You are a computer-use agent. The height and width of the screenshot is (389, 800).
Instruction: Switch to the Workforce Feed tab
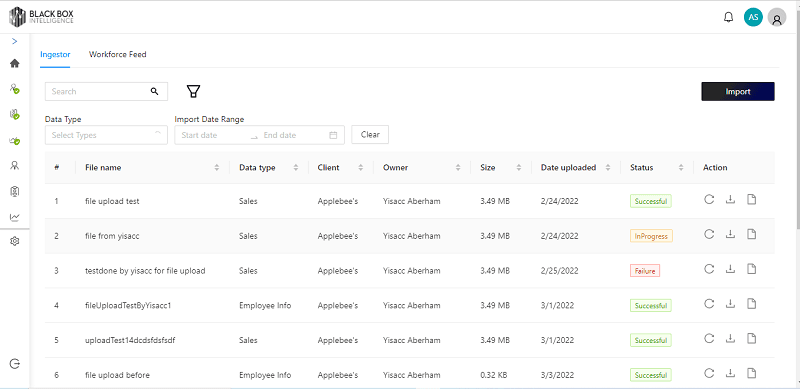[117, 54]
